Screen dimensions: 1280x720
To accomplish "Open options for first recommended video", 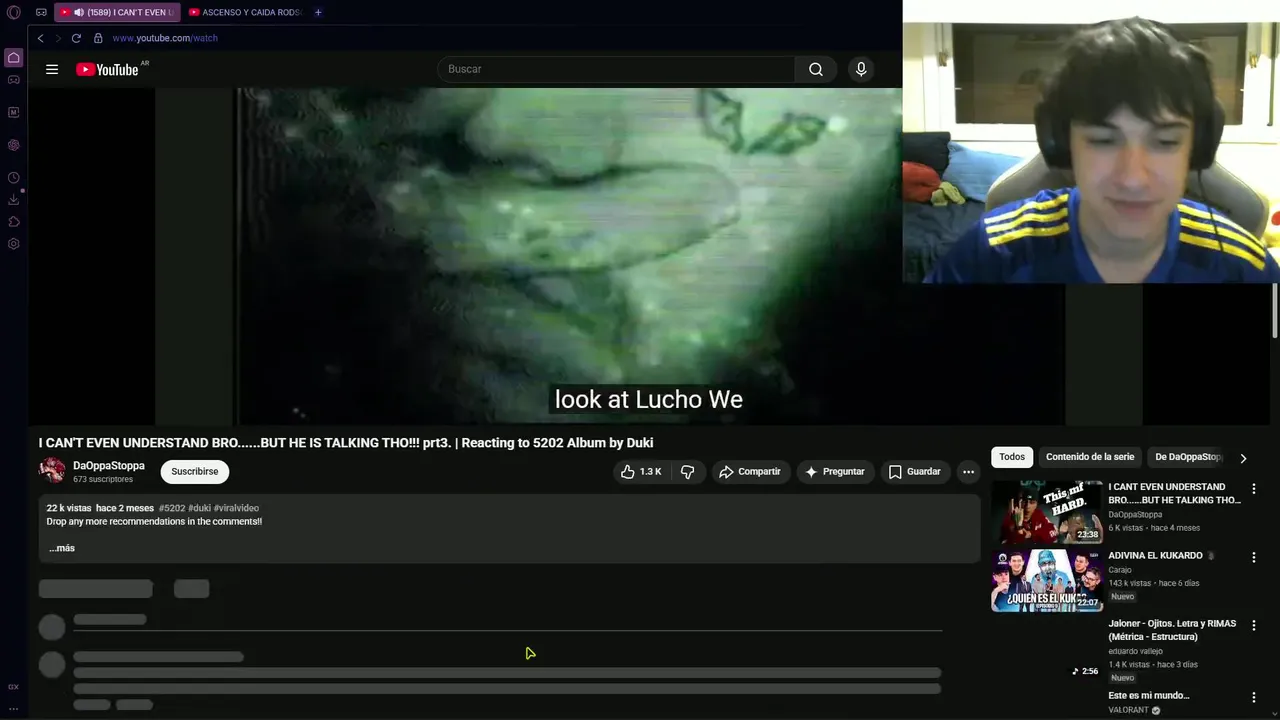I will [1253, 489].
